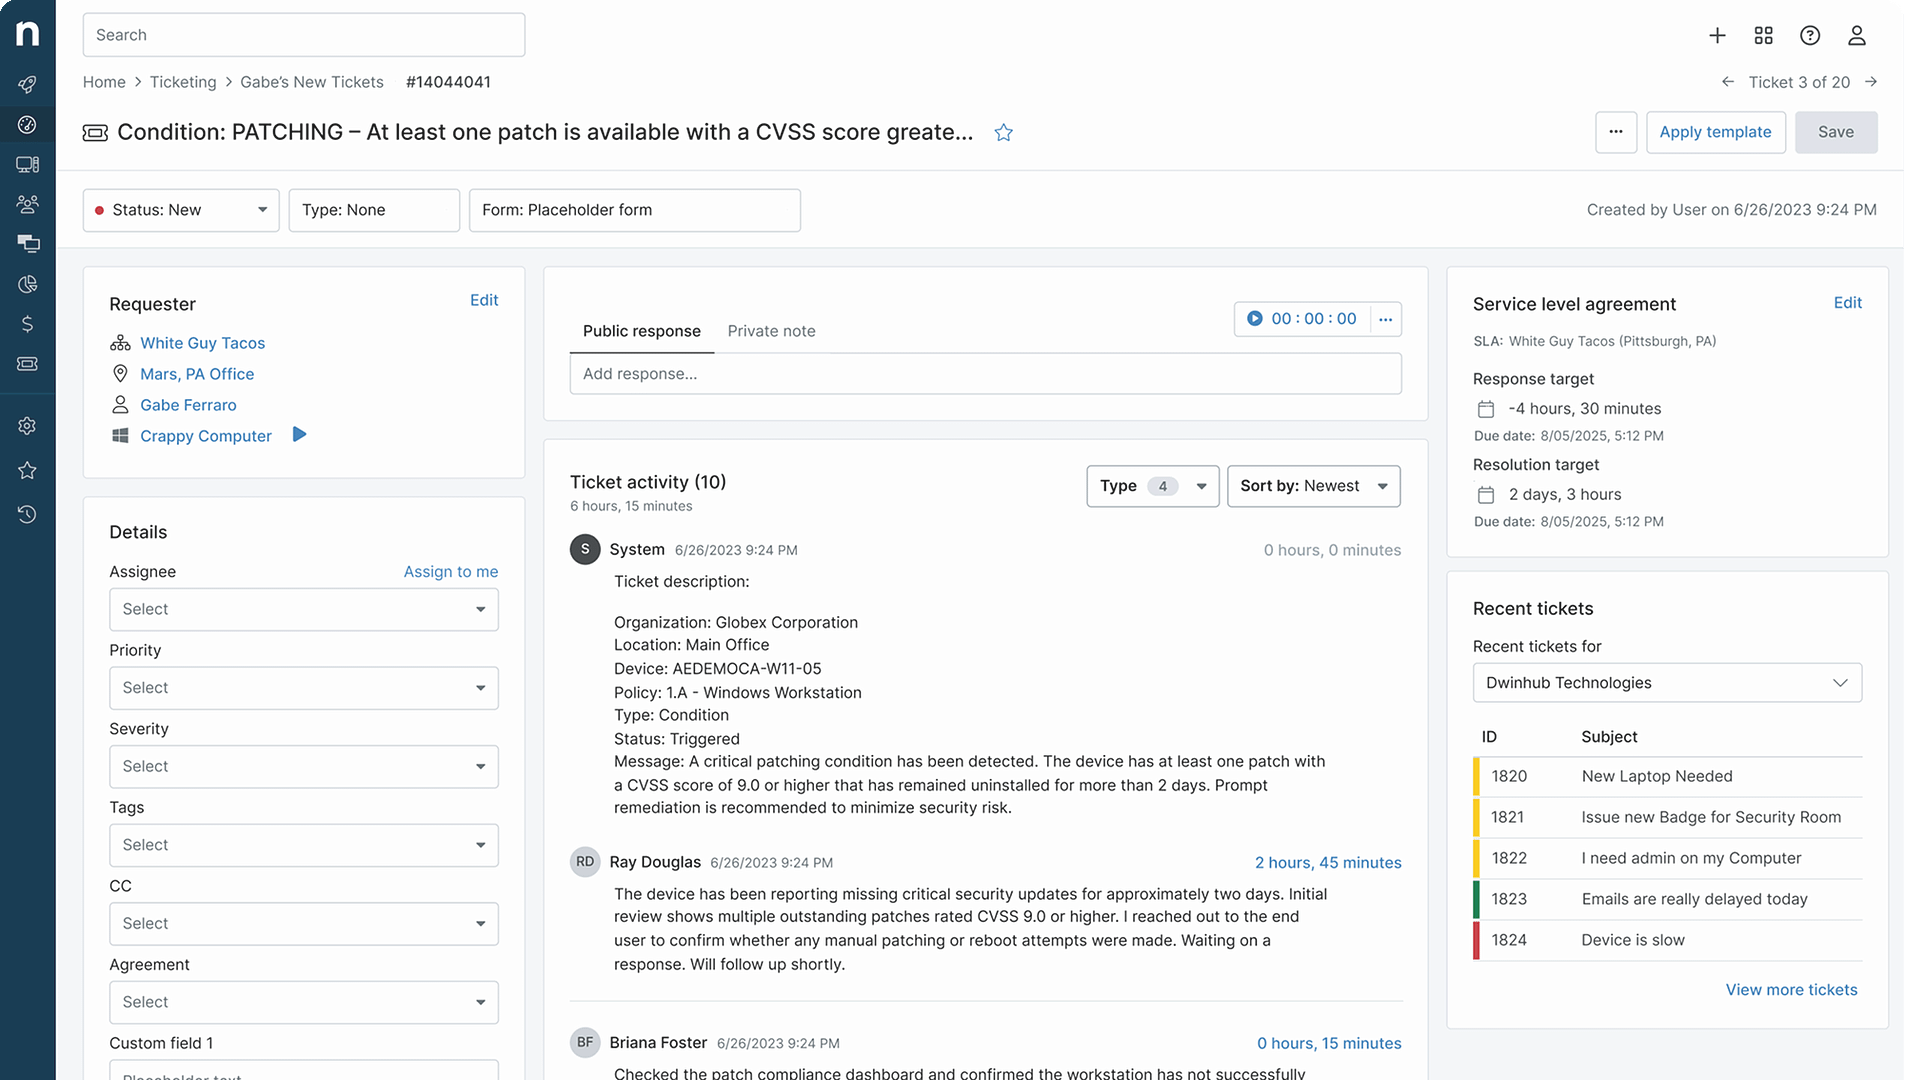
Task: Open the user account profile icon
Action: (1857, 36)
